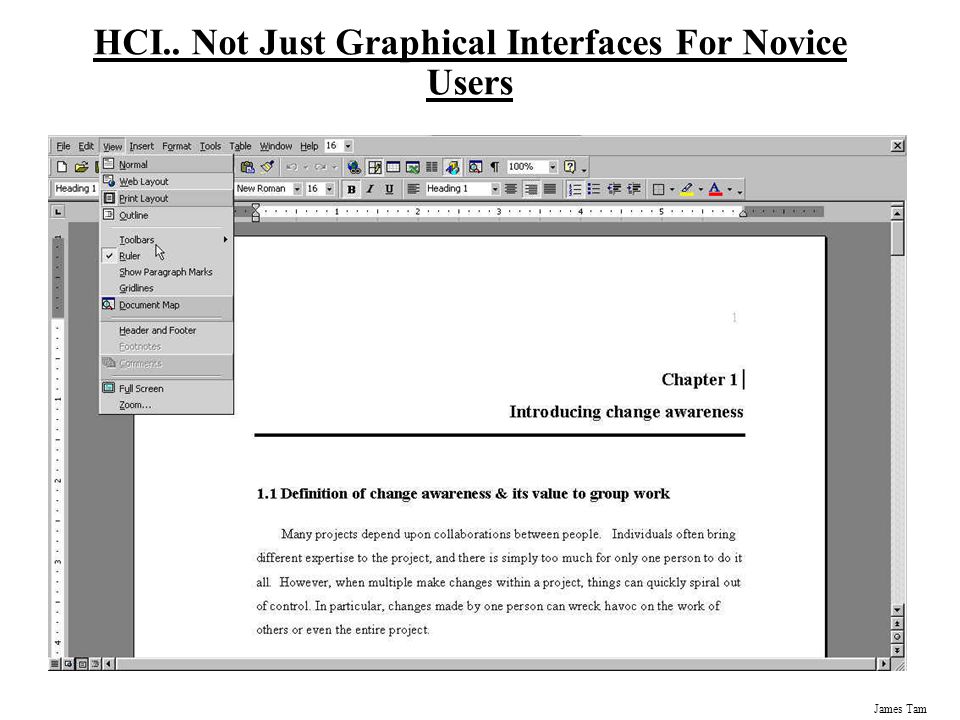This screenshot has height=720, width=960.
Task: Open the Drawing toolbar icon
Action: pos(452,167)
